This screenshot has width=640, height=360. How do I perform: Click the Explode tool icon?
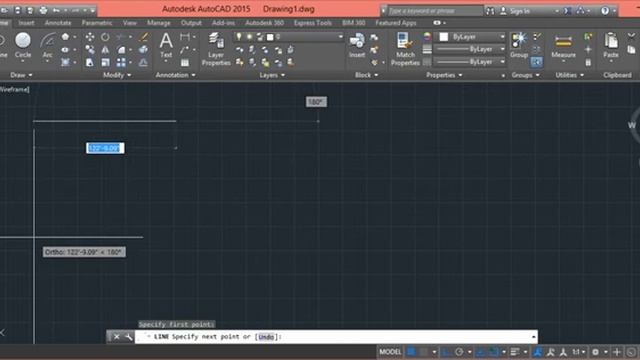[x=144, y=50]
